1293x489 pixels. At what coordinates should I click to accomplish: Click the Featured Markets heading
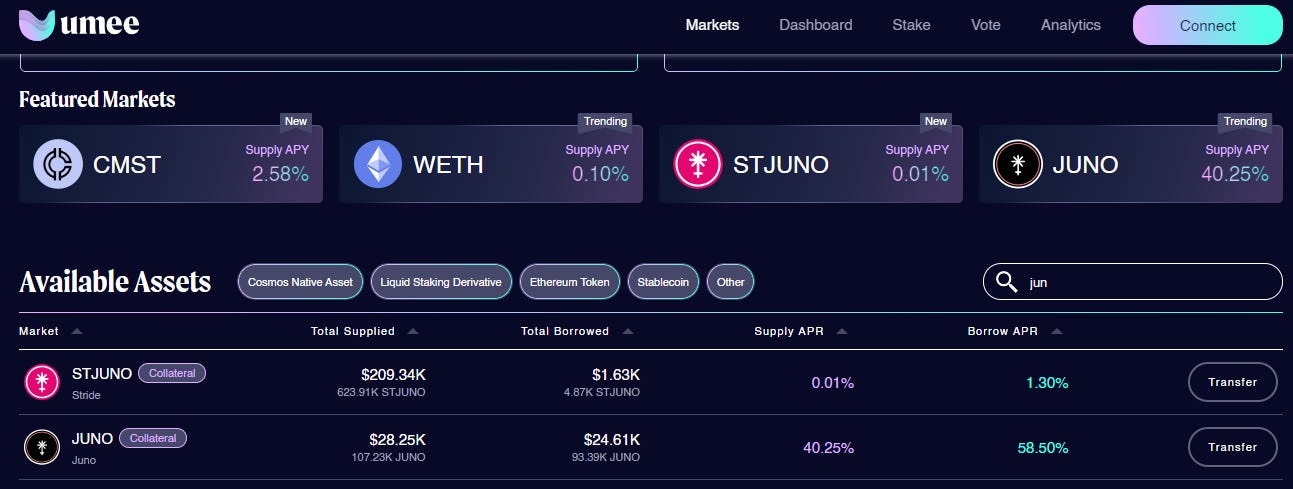pyautogui.click(x=97, y=99)
